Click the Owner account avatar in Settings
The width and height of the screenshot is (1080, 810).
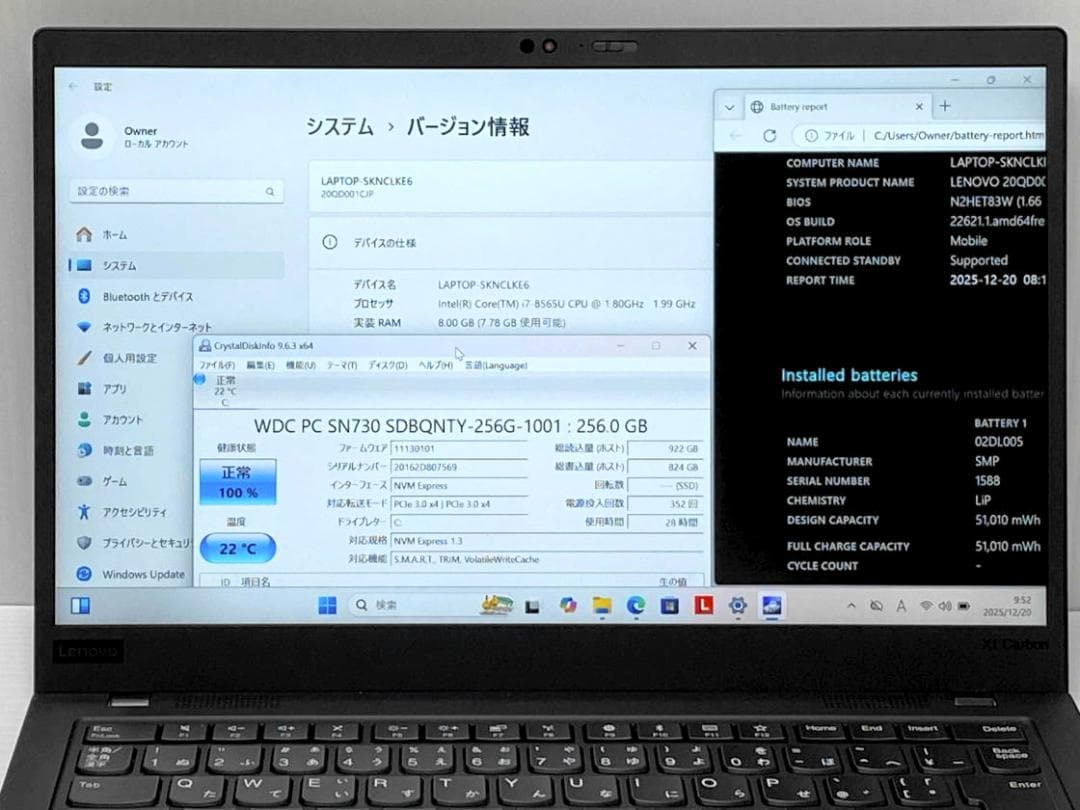[x=91, y=137]
